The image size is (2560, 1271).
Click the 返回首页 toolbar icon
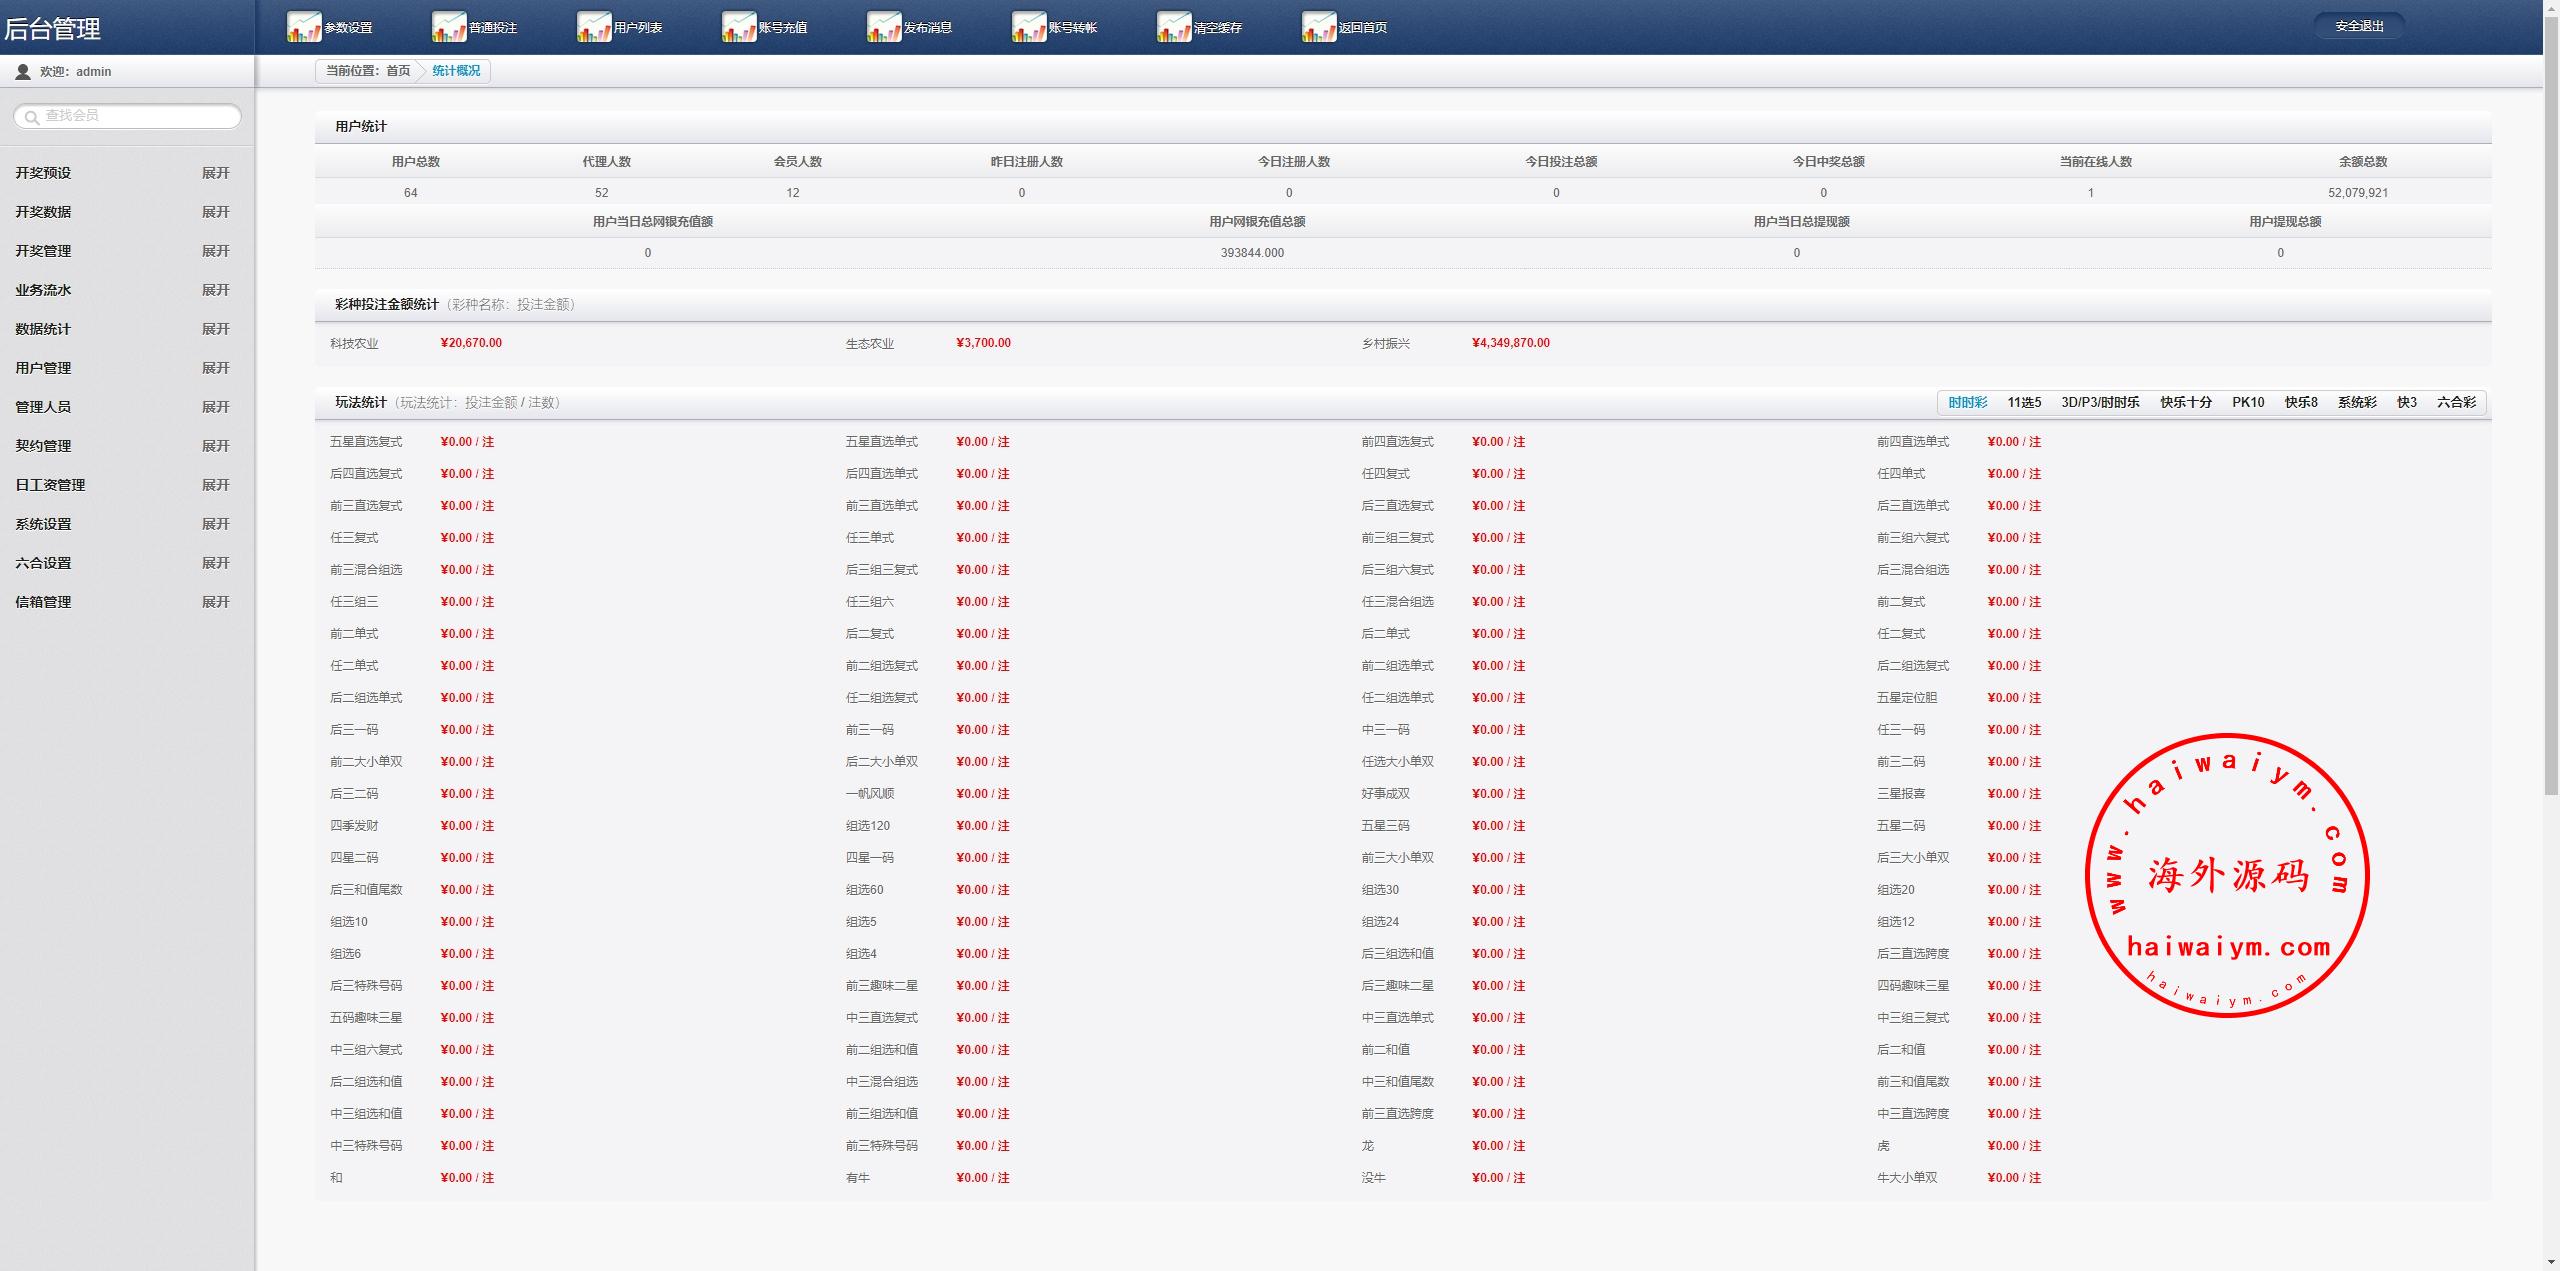coord(1318,27)
